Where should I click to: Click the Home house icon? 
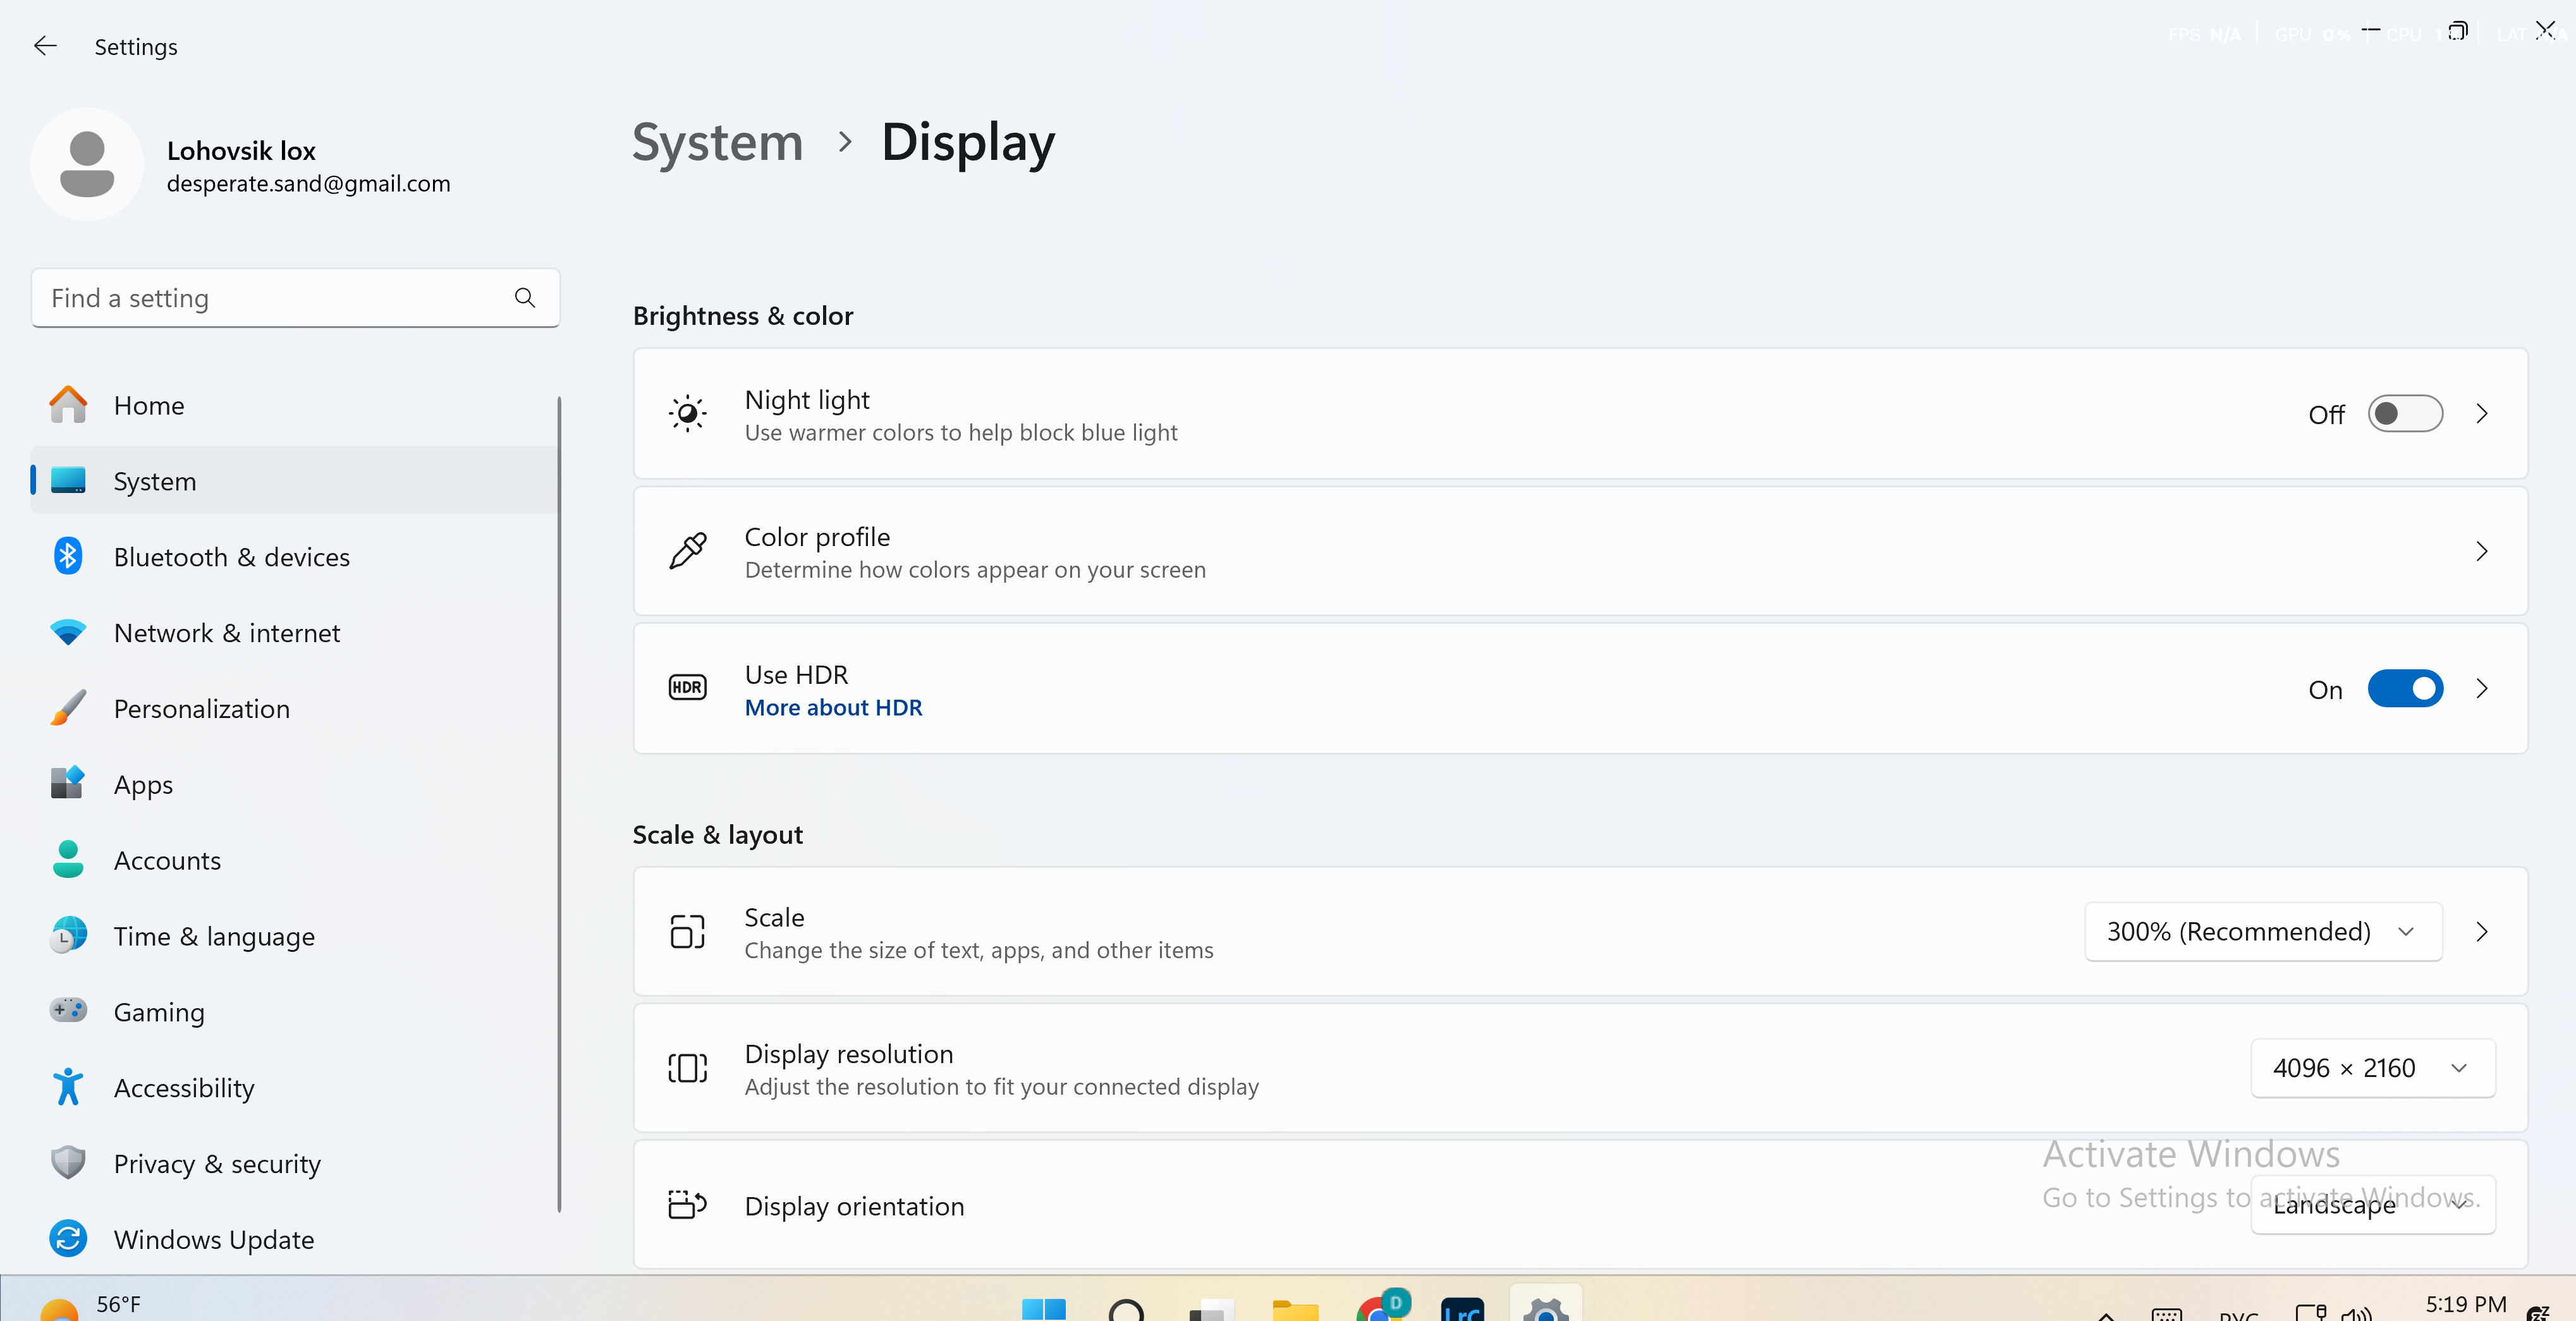point(68,405)
